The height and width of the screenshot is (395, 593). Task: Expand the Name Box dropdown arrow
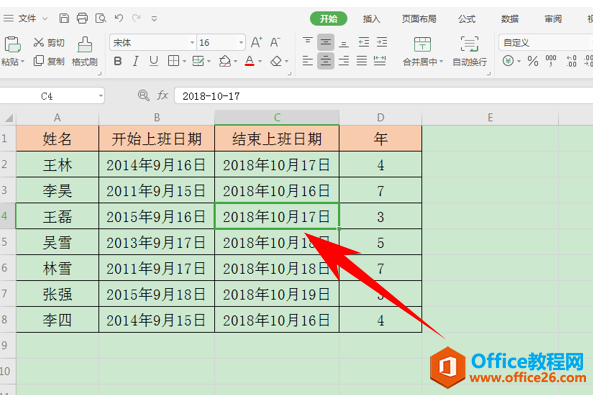pyautogui.click(x=101, y=96)
